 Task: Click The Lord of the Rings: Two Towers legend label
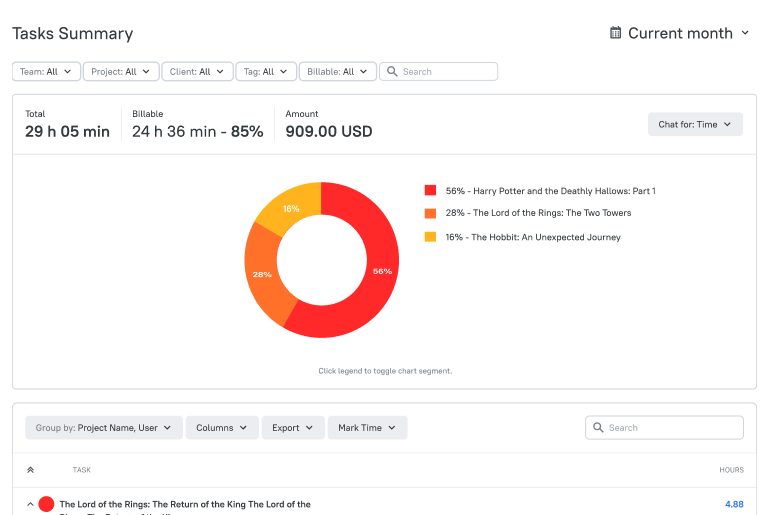pos(538,213)
